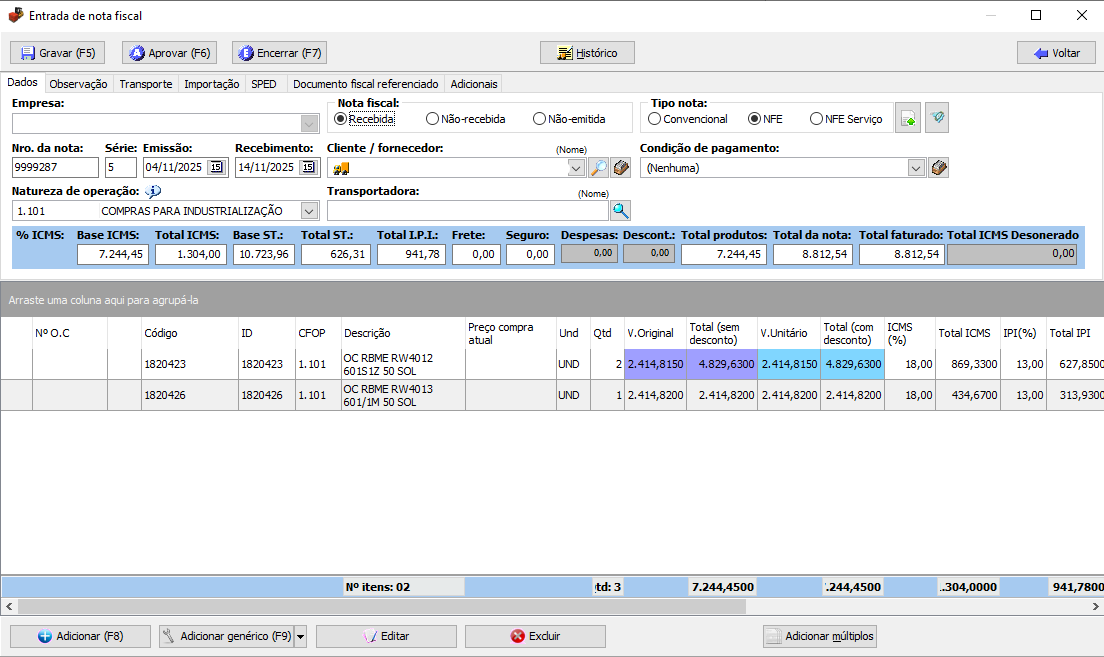Click the Emissão date calendar icon

(x=216, y=168)
